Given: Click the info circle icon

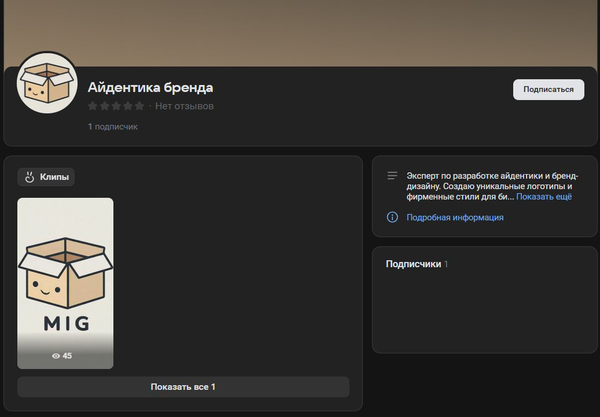Looking at the screenshot, I should pyautogui.click(x=392, y=217).
